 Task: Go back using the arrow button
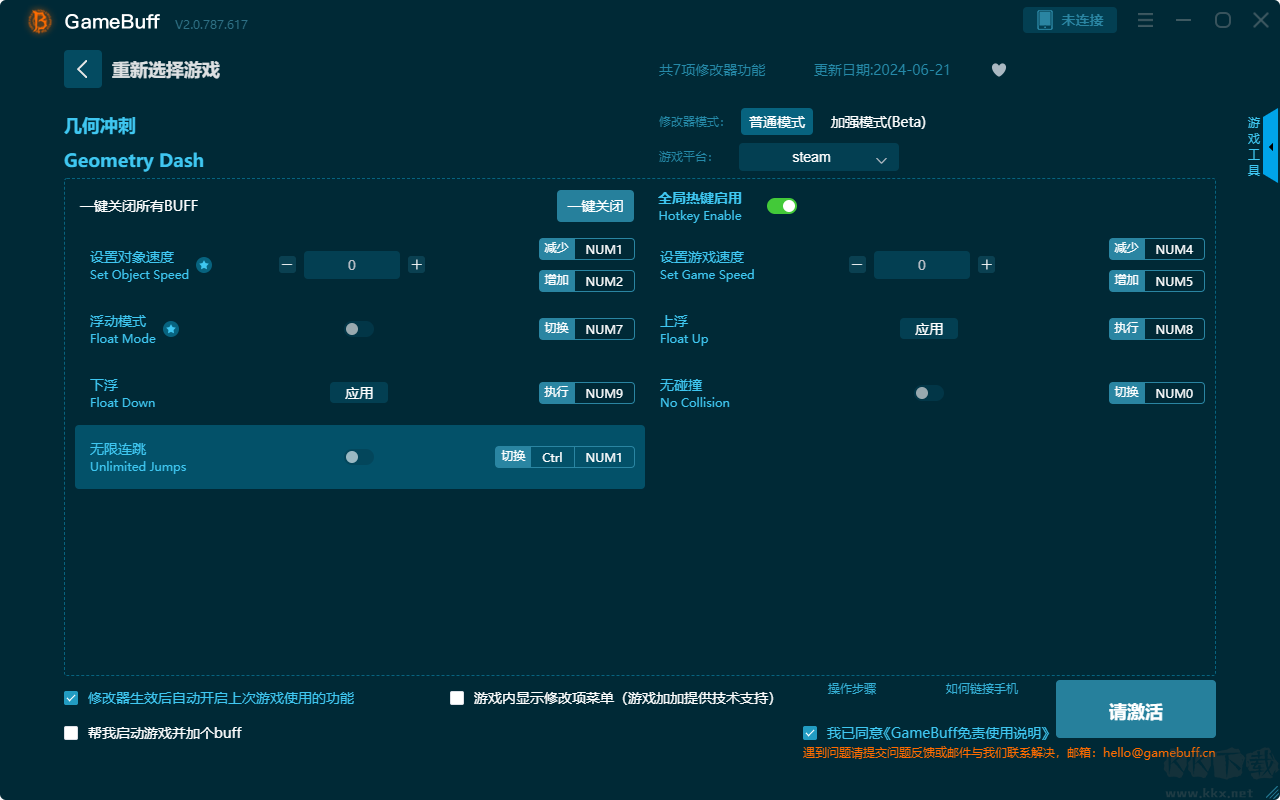pos(83,69)
